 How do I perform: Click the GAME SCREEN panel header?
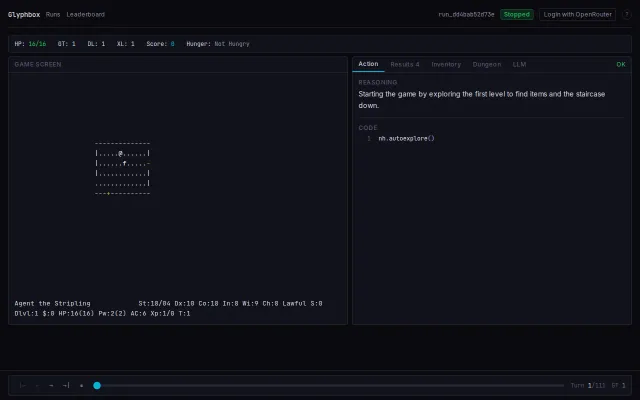pos(38,64)
